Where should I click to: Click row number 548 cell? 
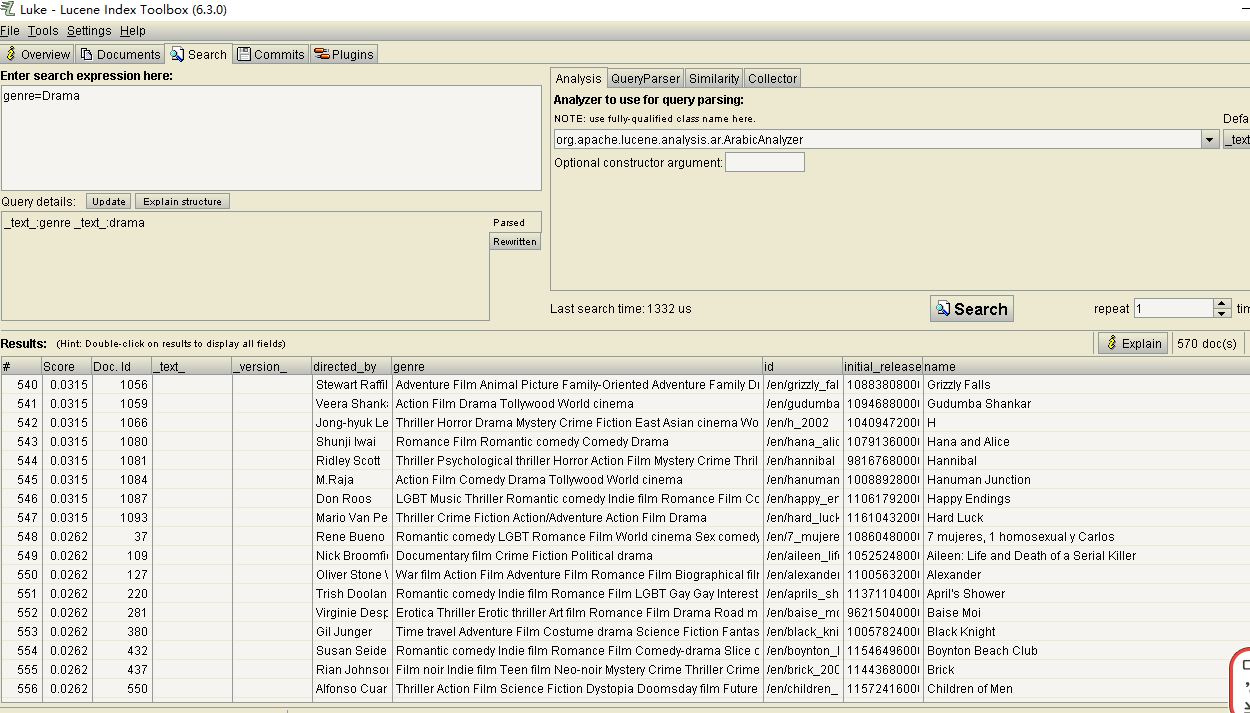tap(21, 537)
